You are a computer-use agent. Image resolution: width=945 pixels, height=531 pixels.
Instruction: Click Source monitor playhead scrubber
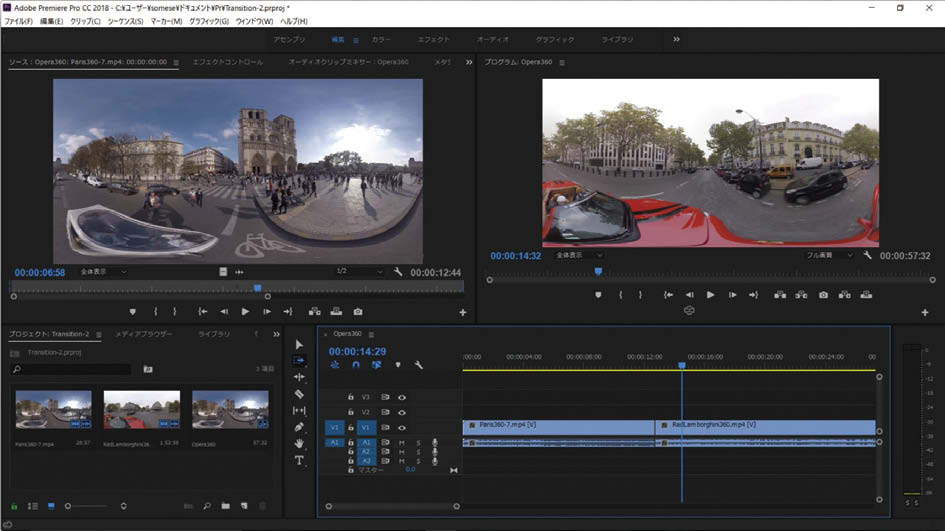tap(258, 288)
